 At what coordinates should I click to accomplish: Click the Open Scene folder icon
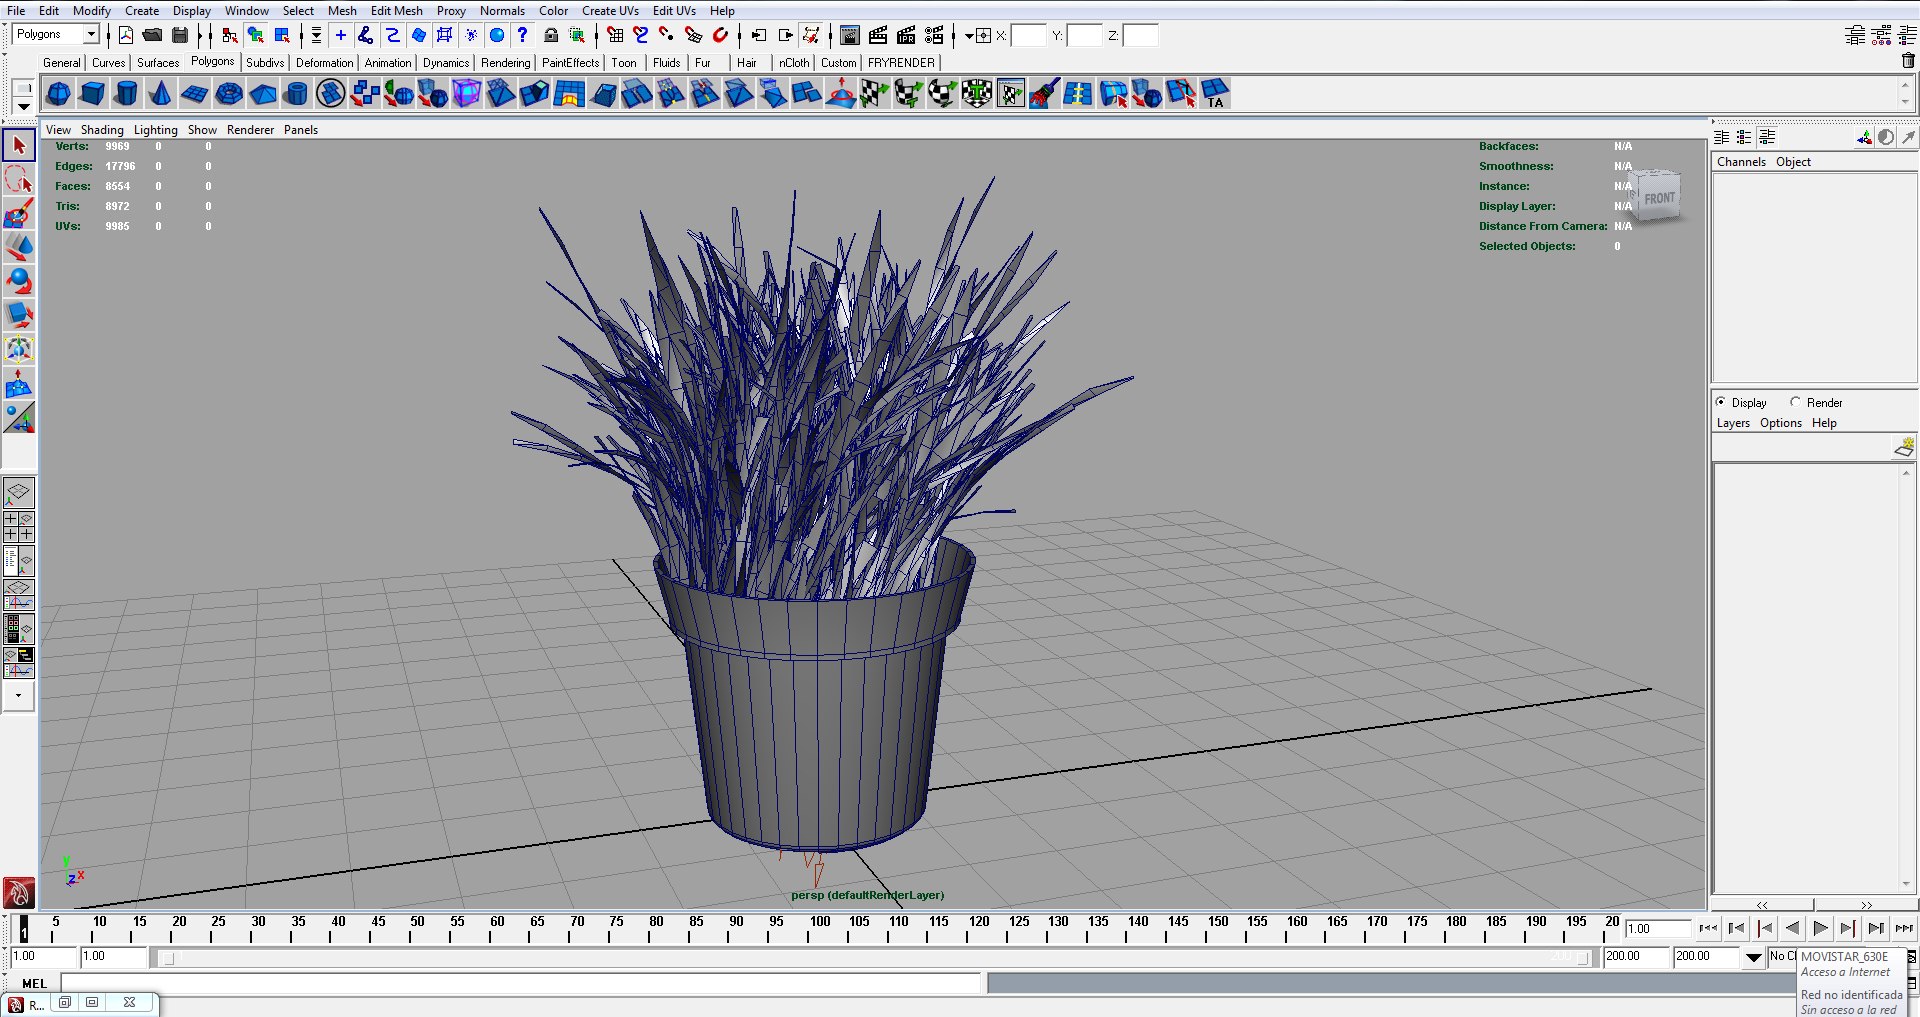tap(152, 35)
